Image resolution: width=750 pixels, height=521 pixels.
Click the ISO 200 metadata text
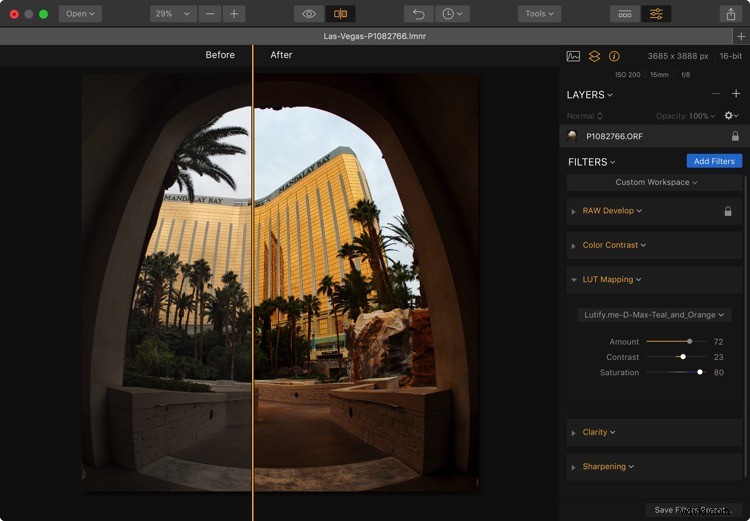coord(628,75)
